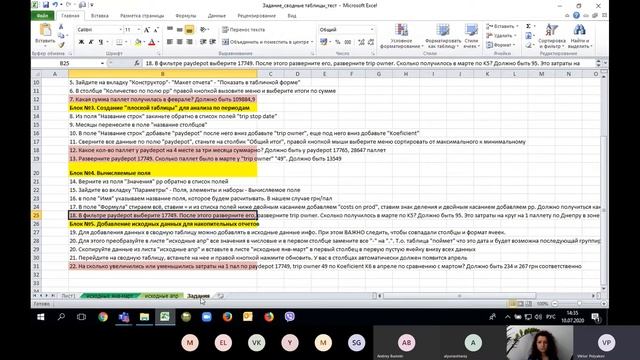Screen dimensions: 640x360
Task: Click the Comma Style (000) icon
Action: click(348, 42)
